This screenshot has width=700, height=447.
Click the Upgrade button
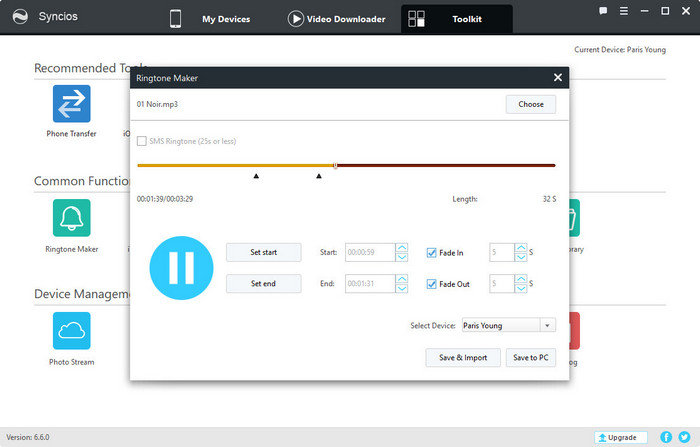click(x=621, y=437)
